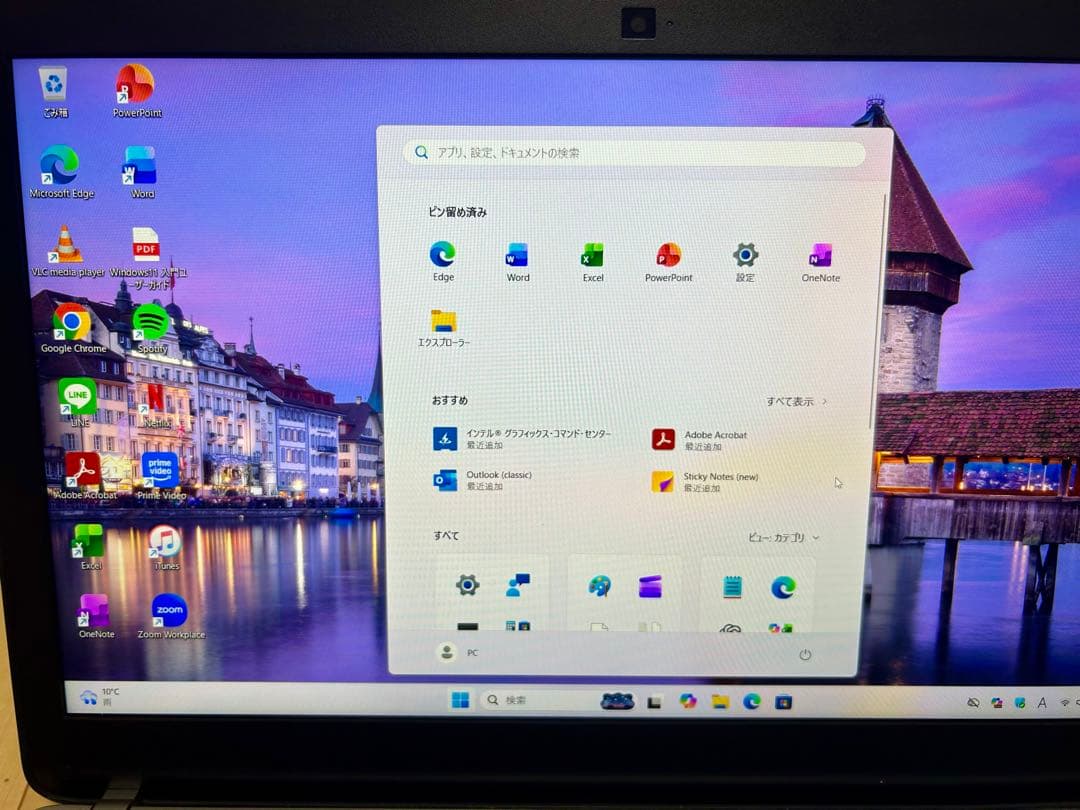Image resolution: width=1080 pixels, height=810 pixels.
Task: Open Outlook (classic) recommended item
Action: point(482,480)
